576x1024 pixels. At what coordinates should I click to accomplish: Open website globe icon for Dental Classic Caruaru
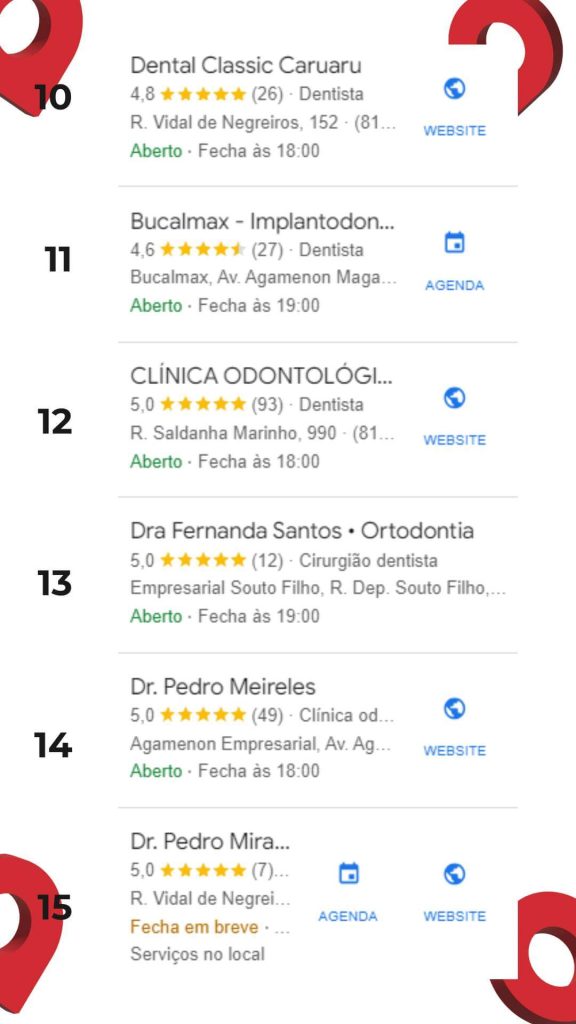pos(454,88)
